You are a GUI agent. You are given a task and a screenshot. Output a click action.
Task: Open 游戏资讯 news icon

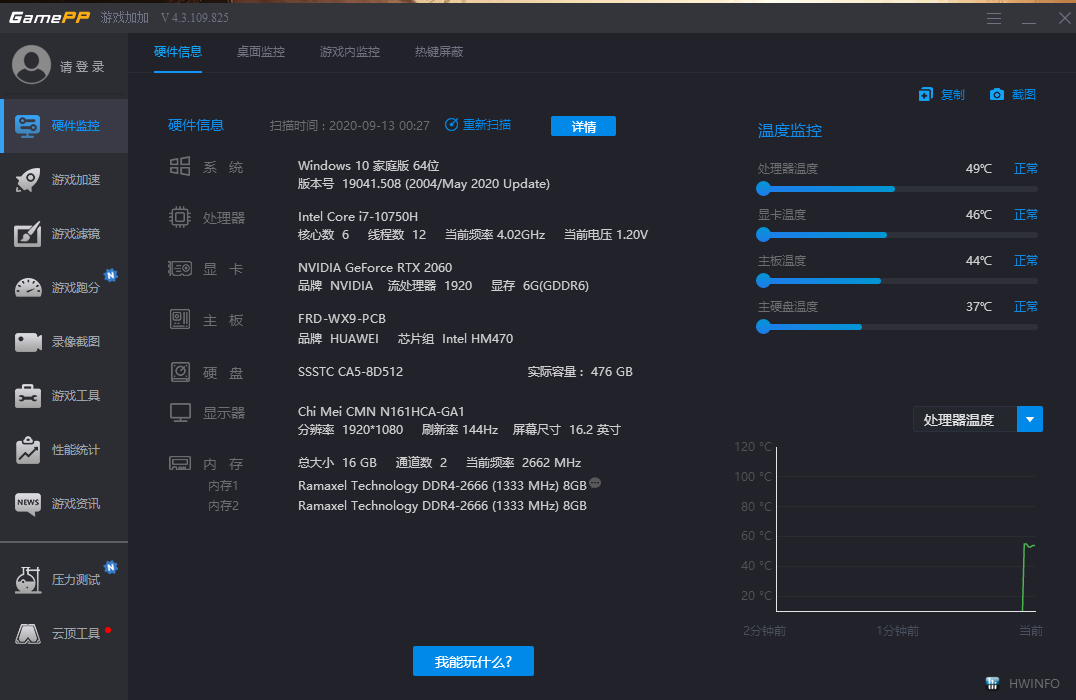(x=27, y=504)
